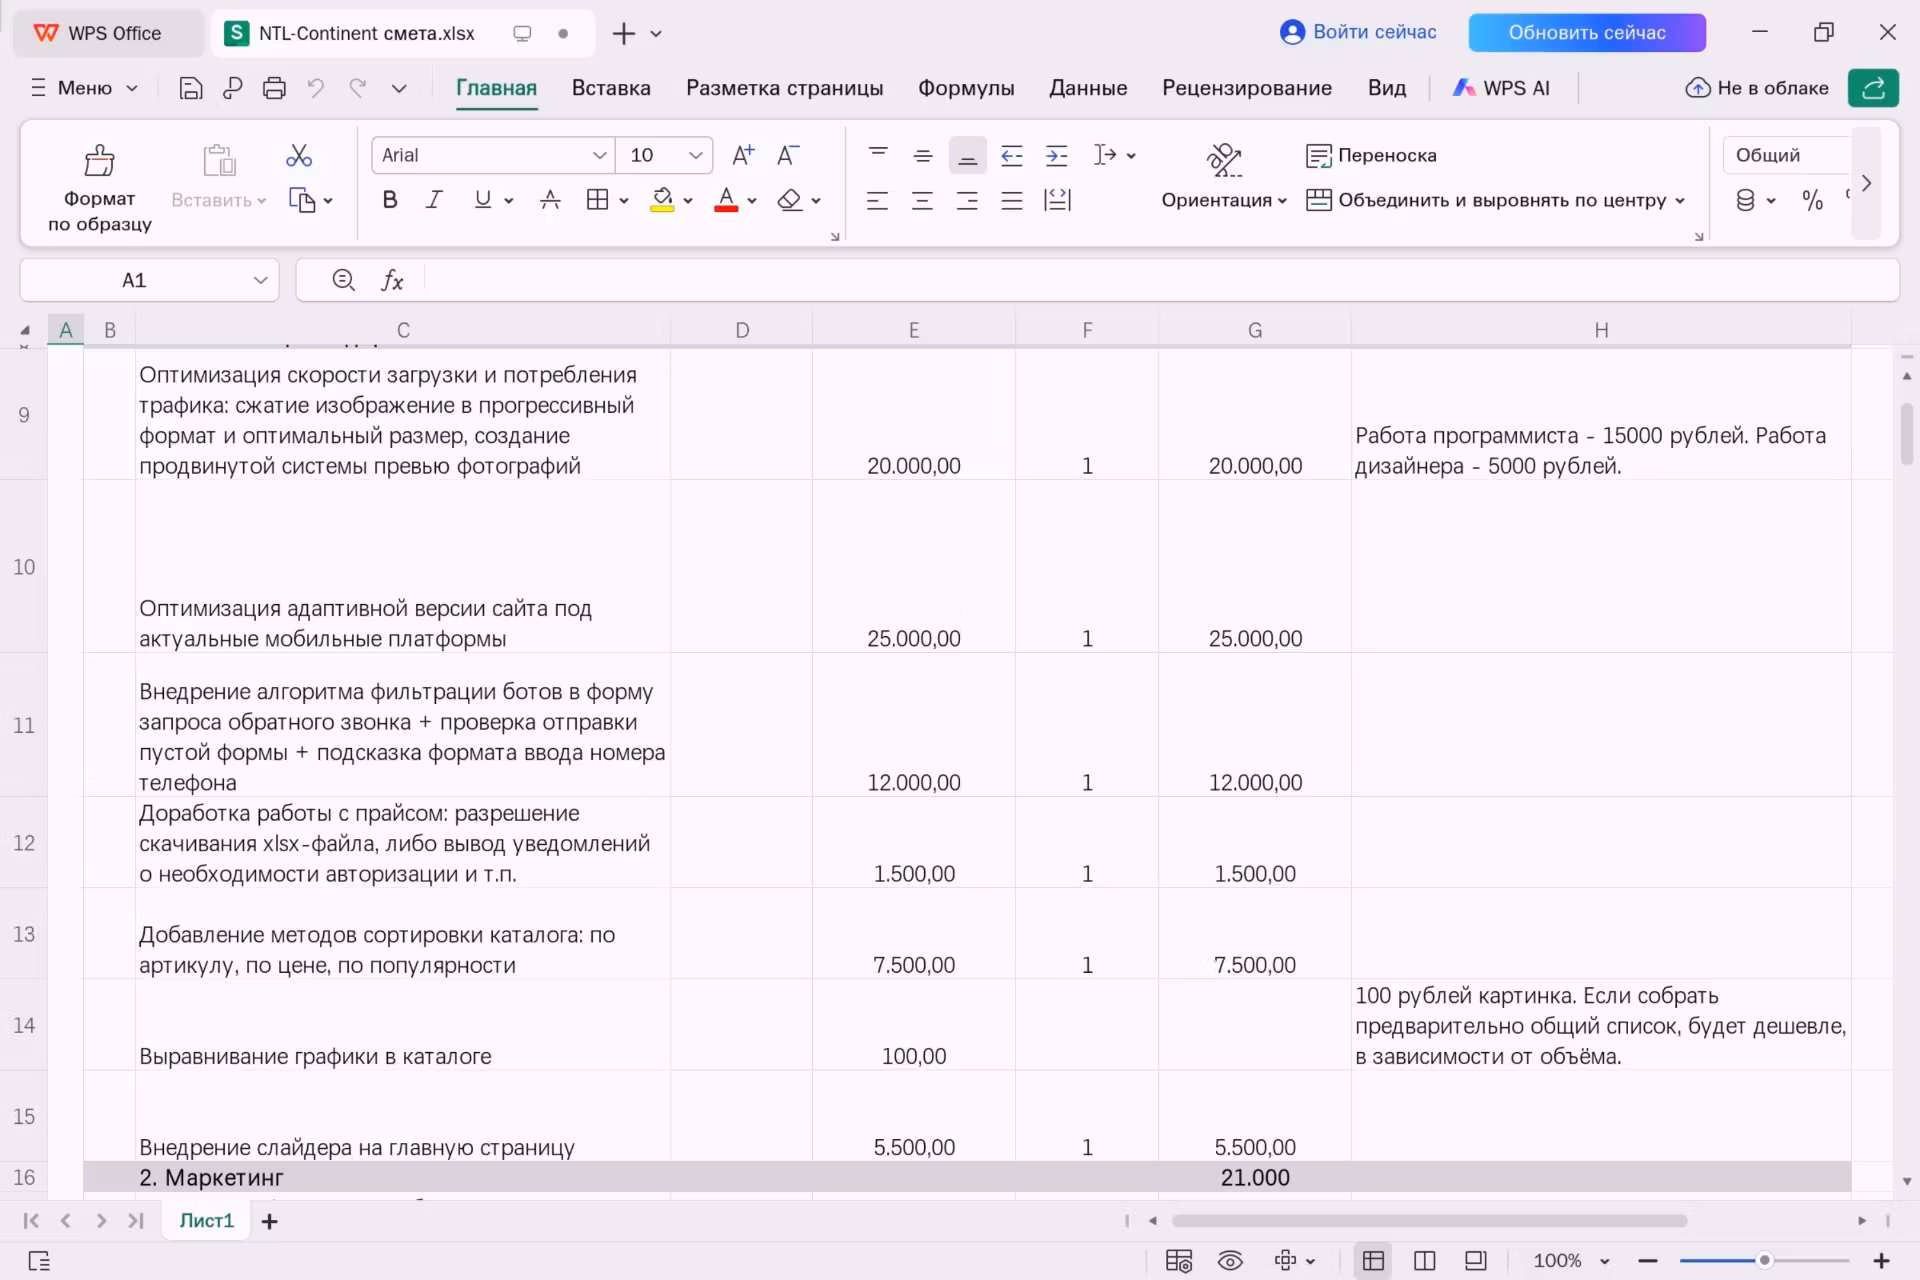1920x1280 pixels.
Task: Open the font size 10 dropdown
Action: click(695, 155)
